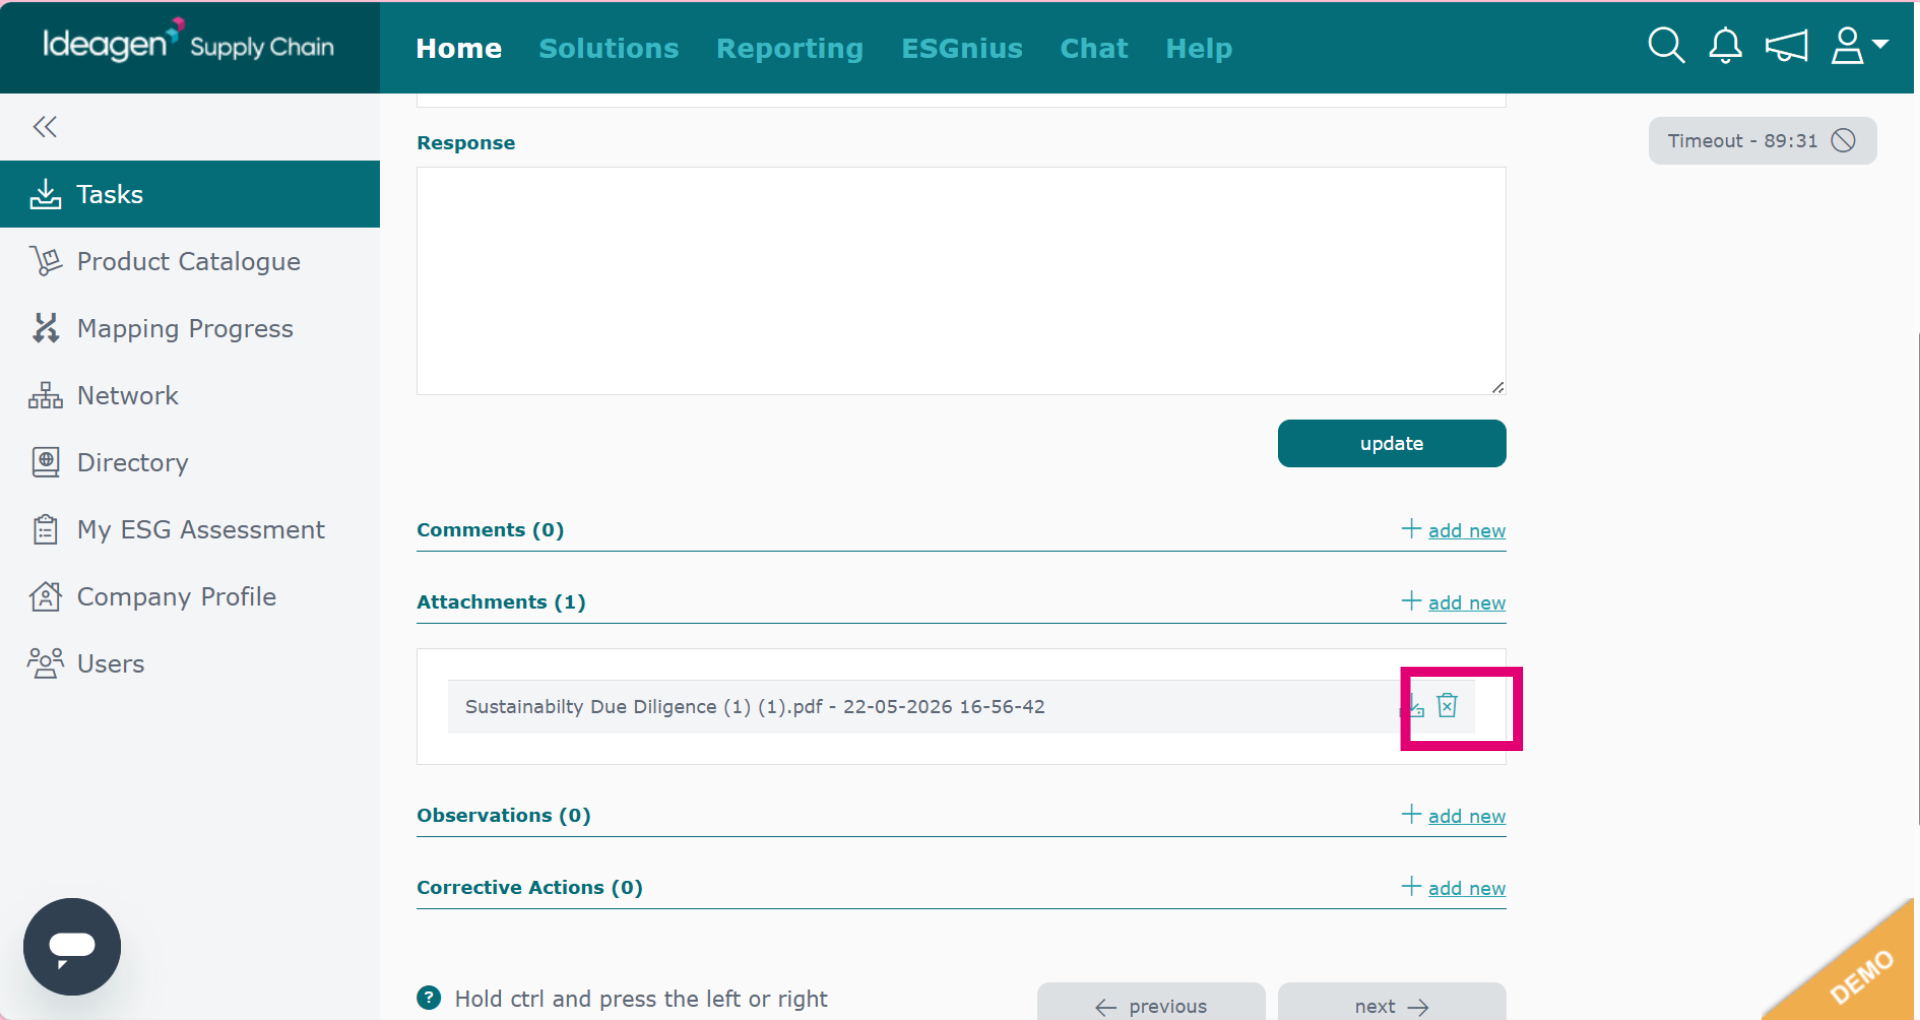1920x1020 pixels.
Task: Open the announcements megaphone icon
Action: pos(1786,46)
